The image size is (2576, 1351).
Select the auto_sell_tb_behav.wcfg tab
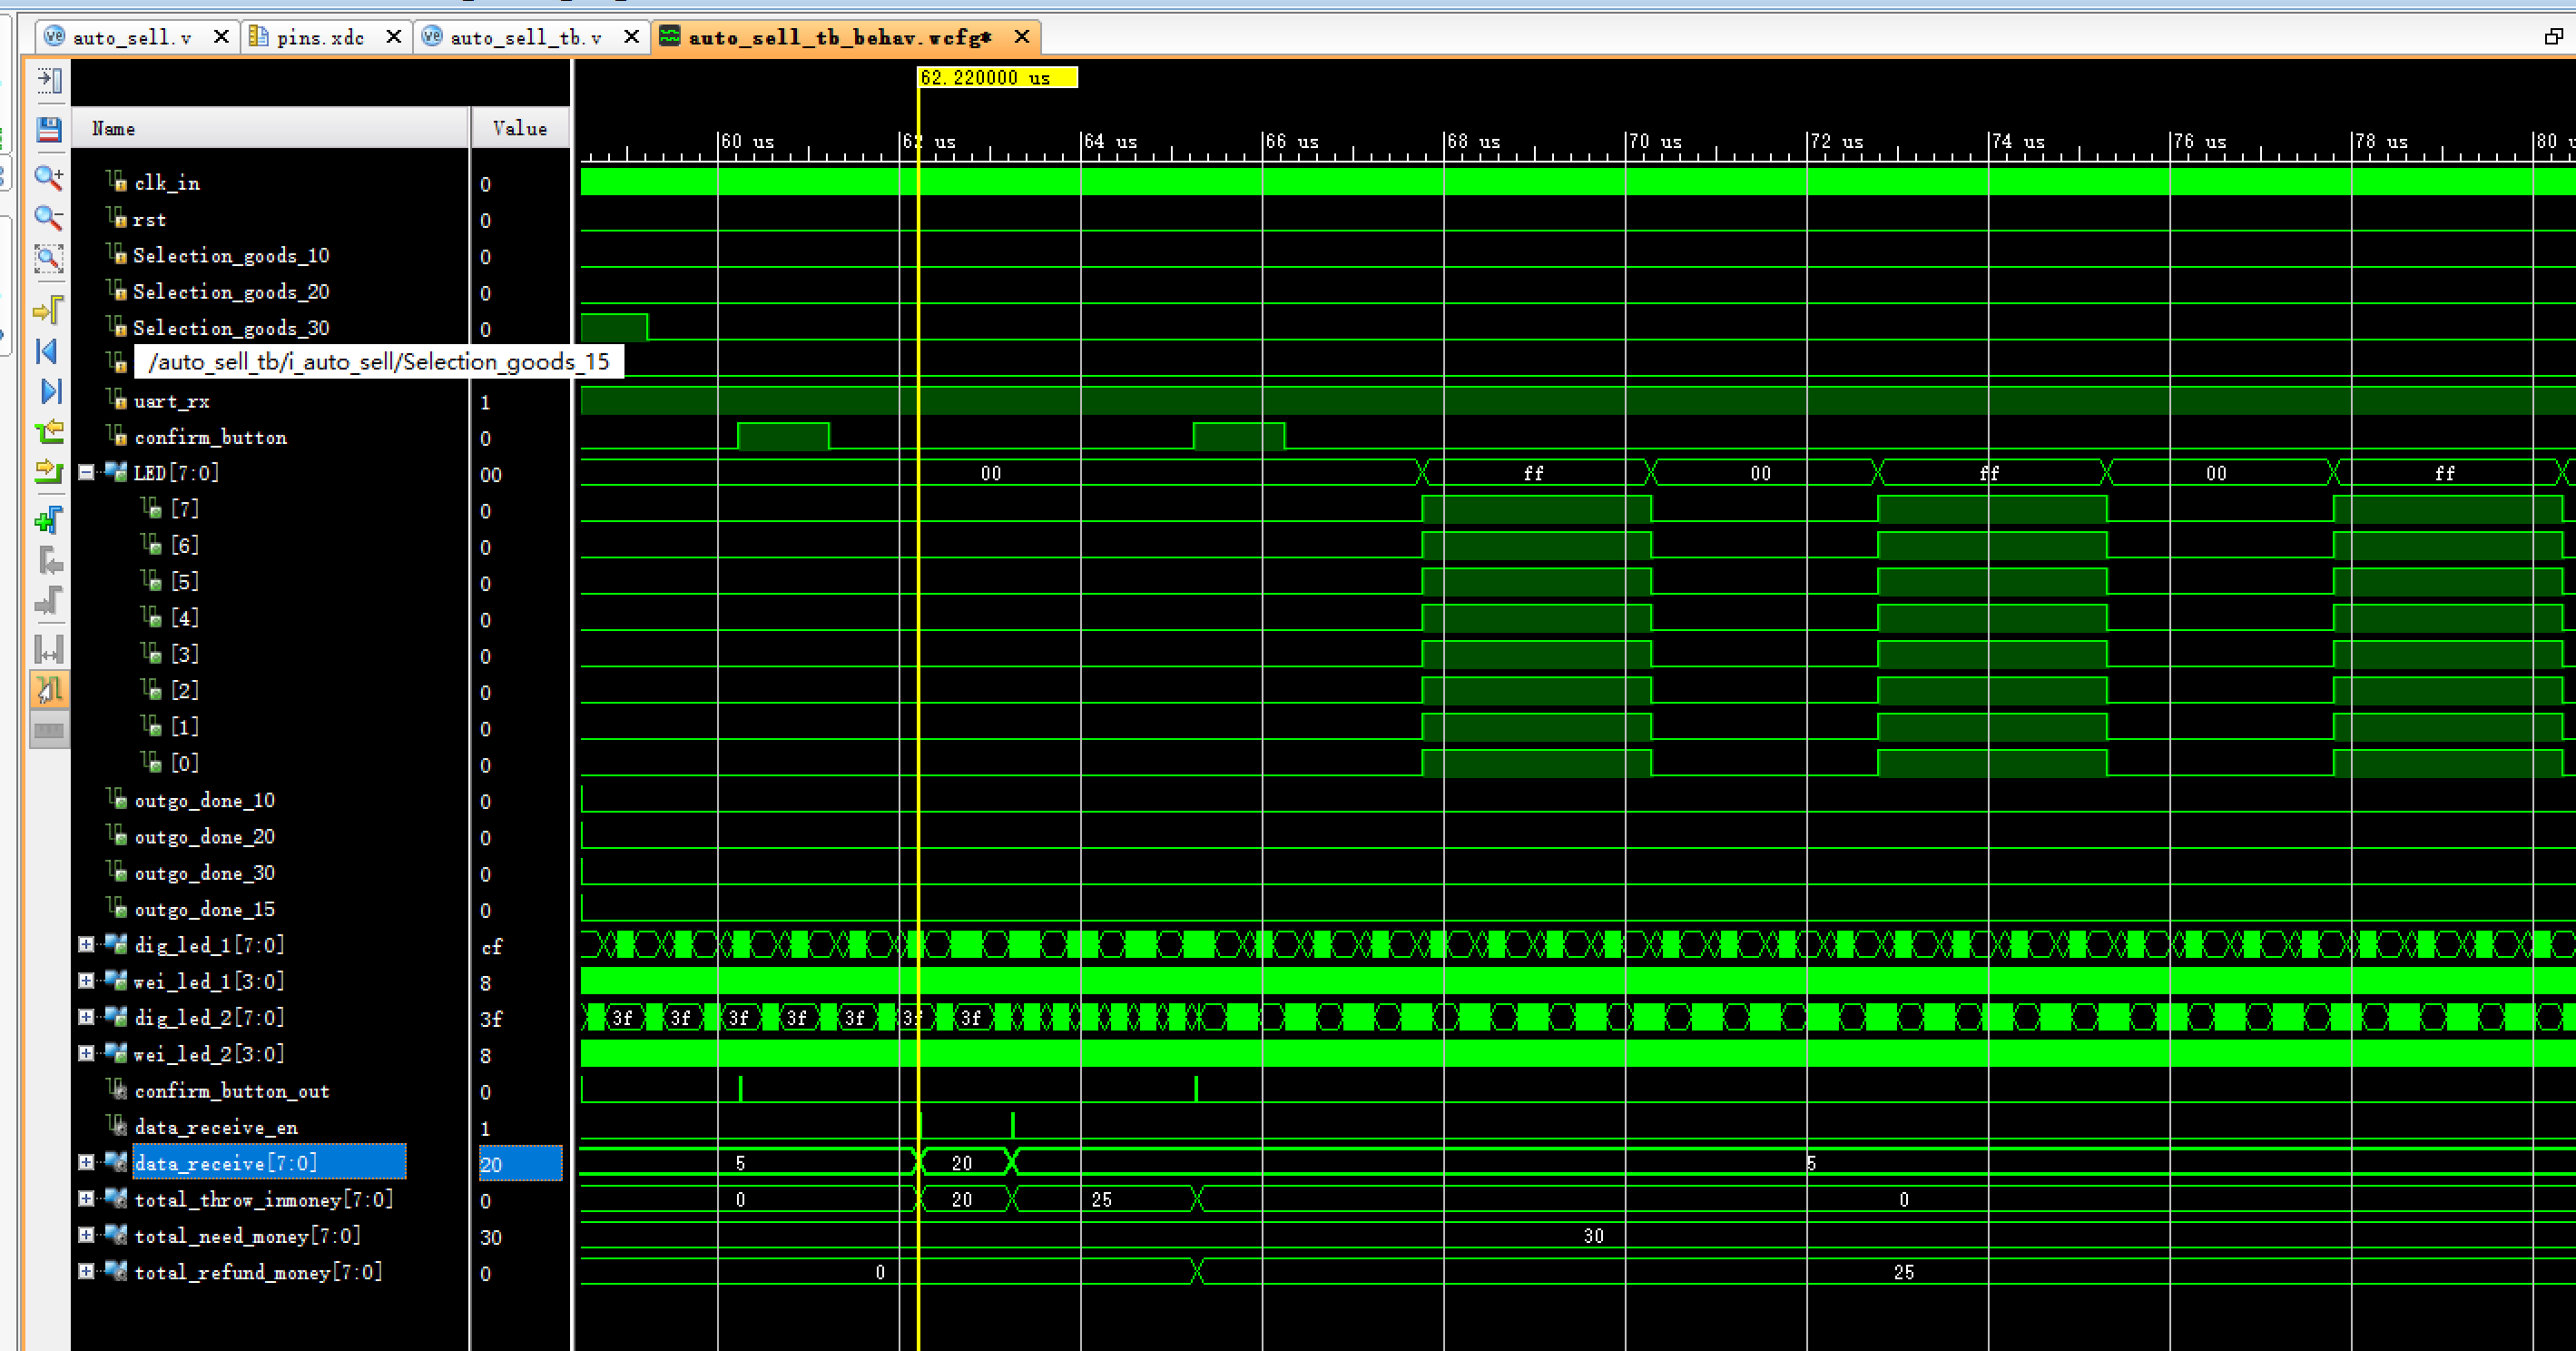click(840, 37)
